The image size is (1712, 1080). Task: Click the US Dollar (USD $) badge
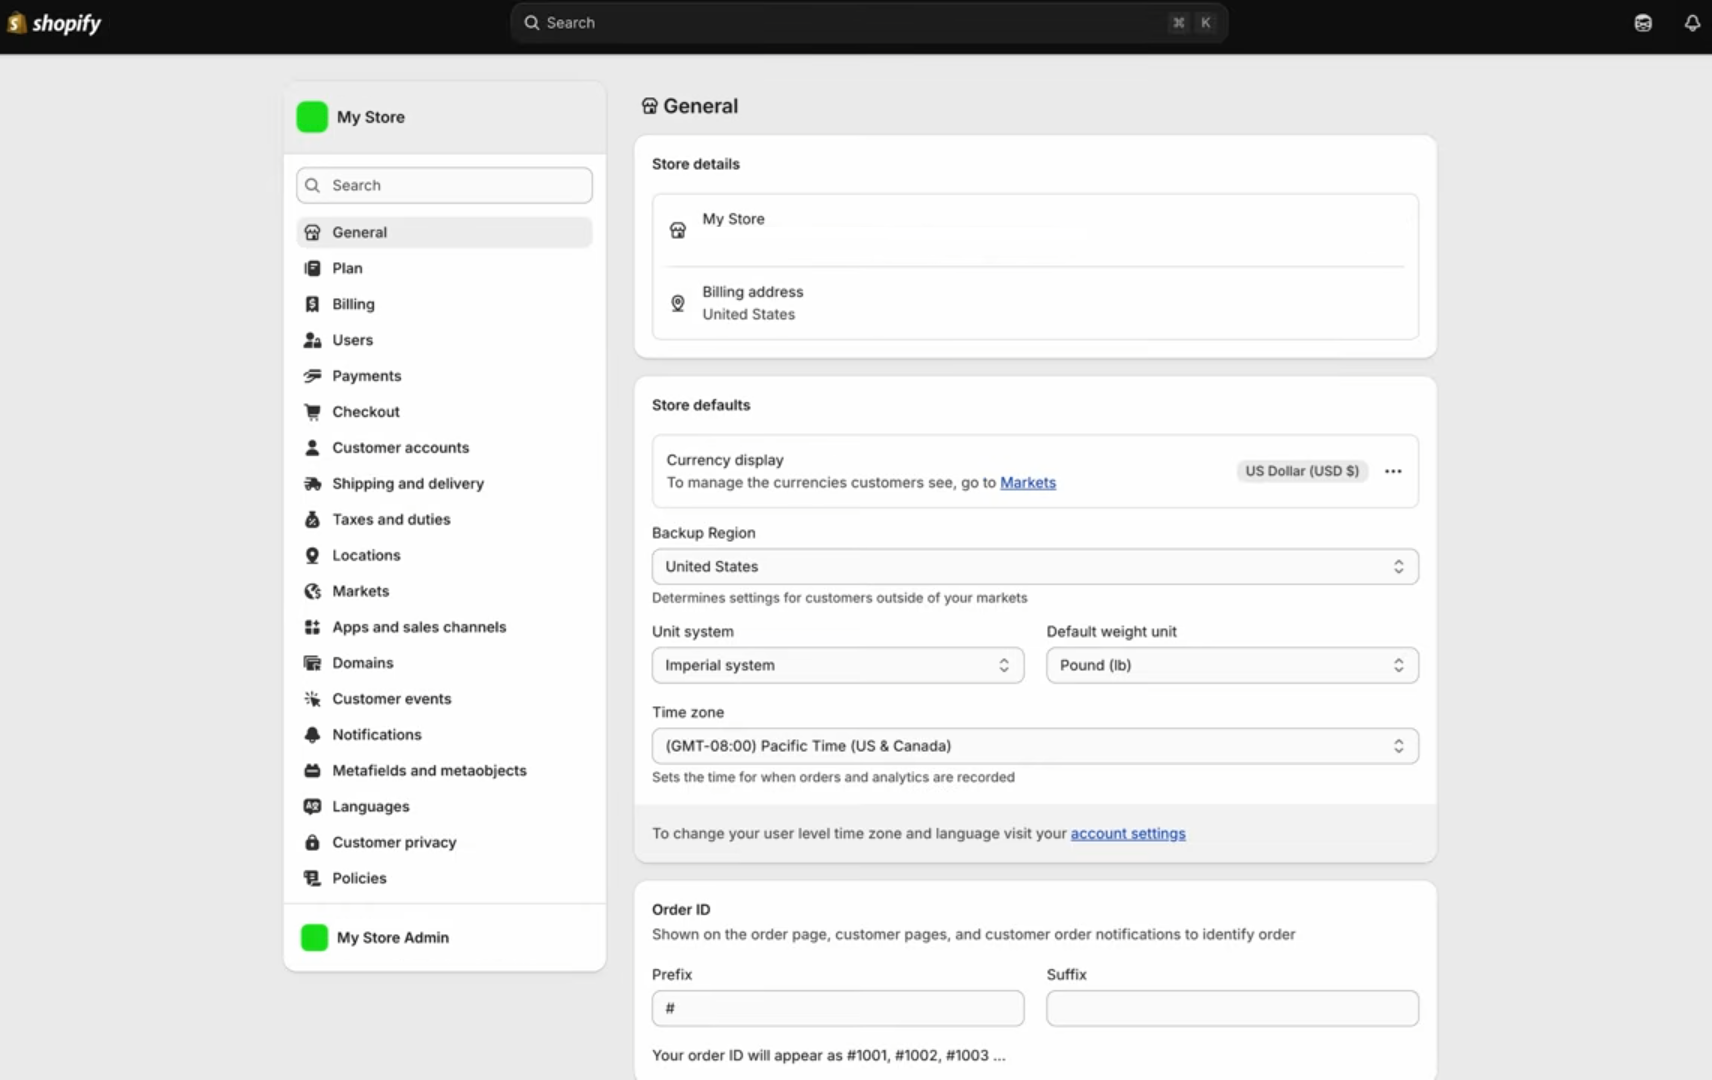pyautogui.click(x=1302, y=471)
